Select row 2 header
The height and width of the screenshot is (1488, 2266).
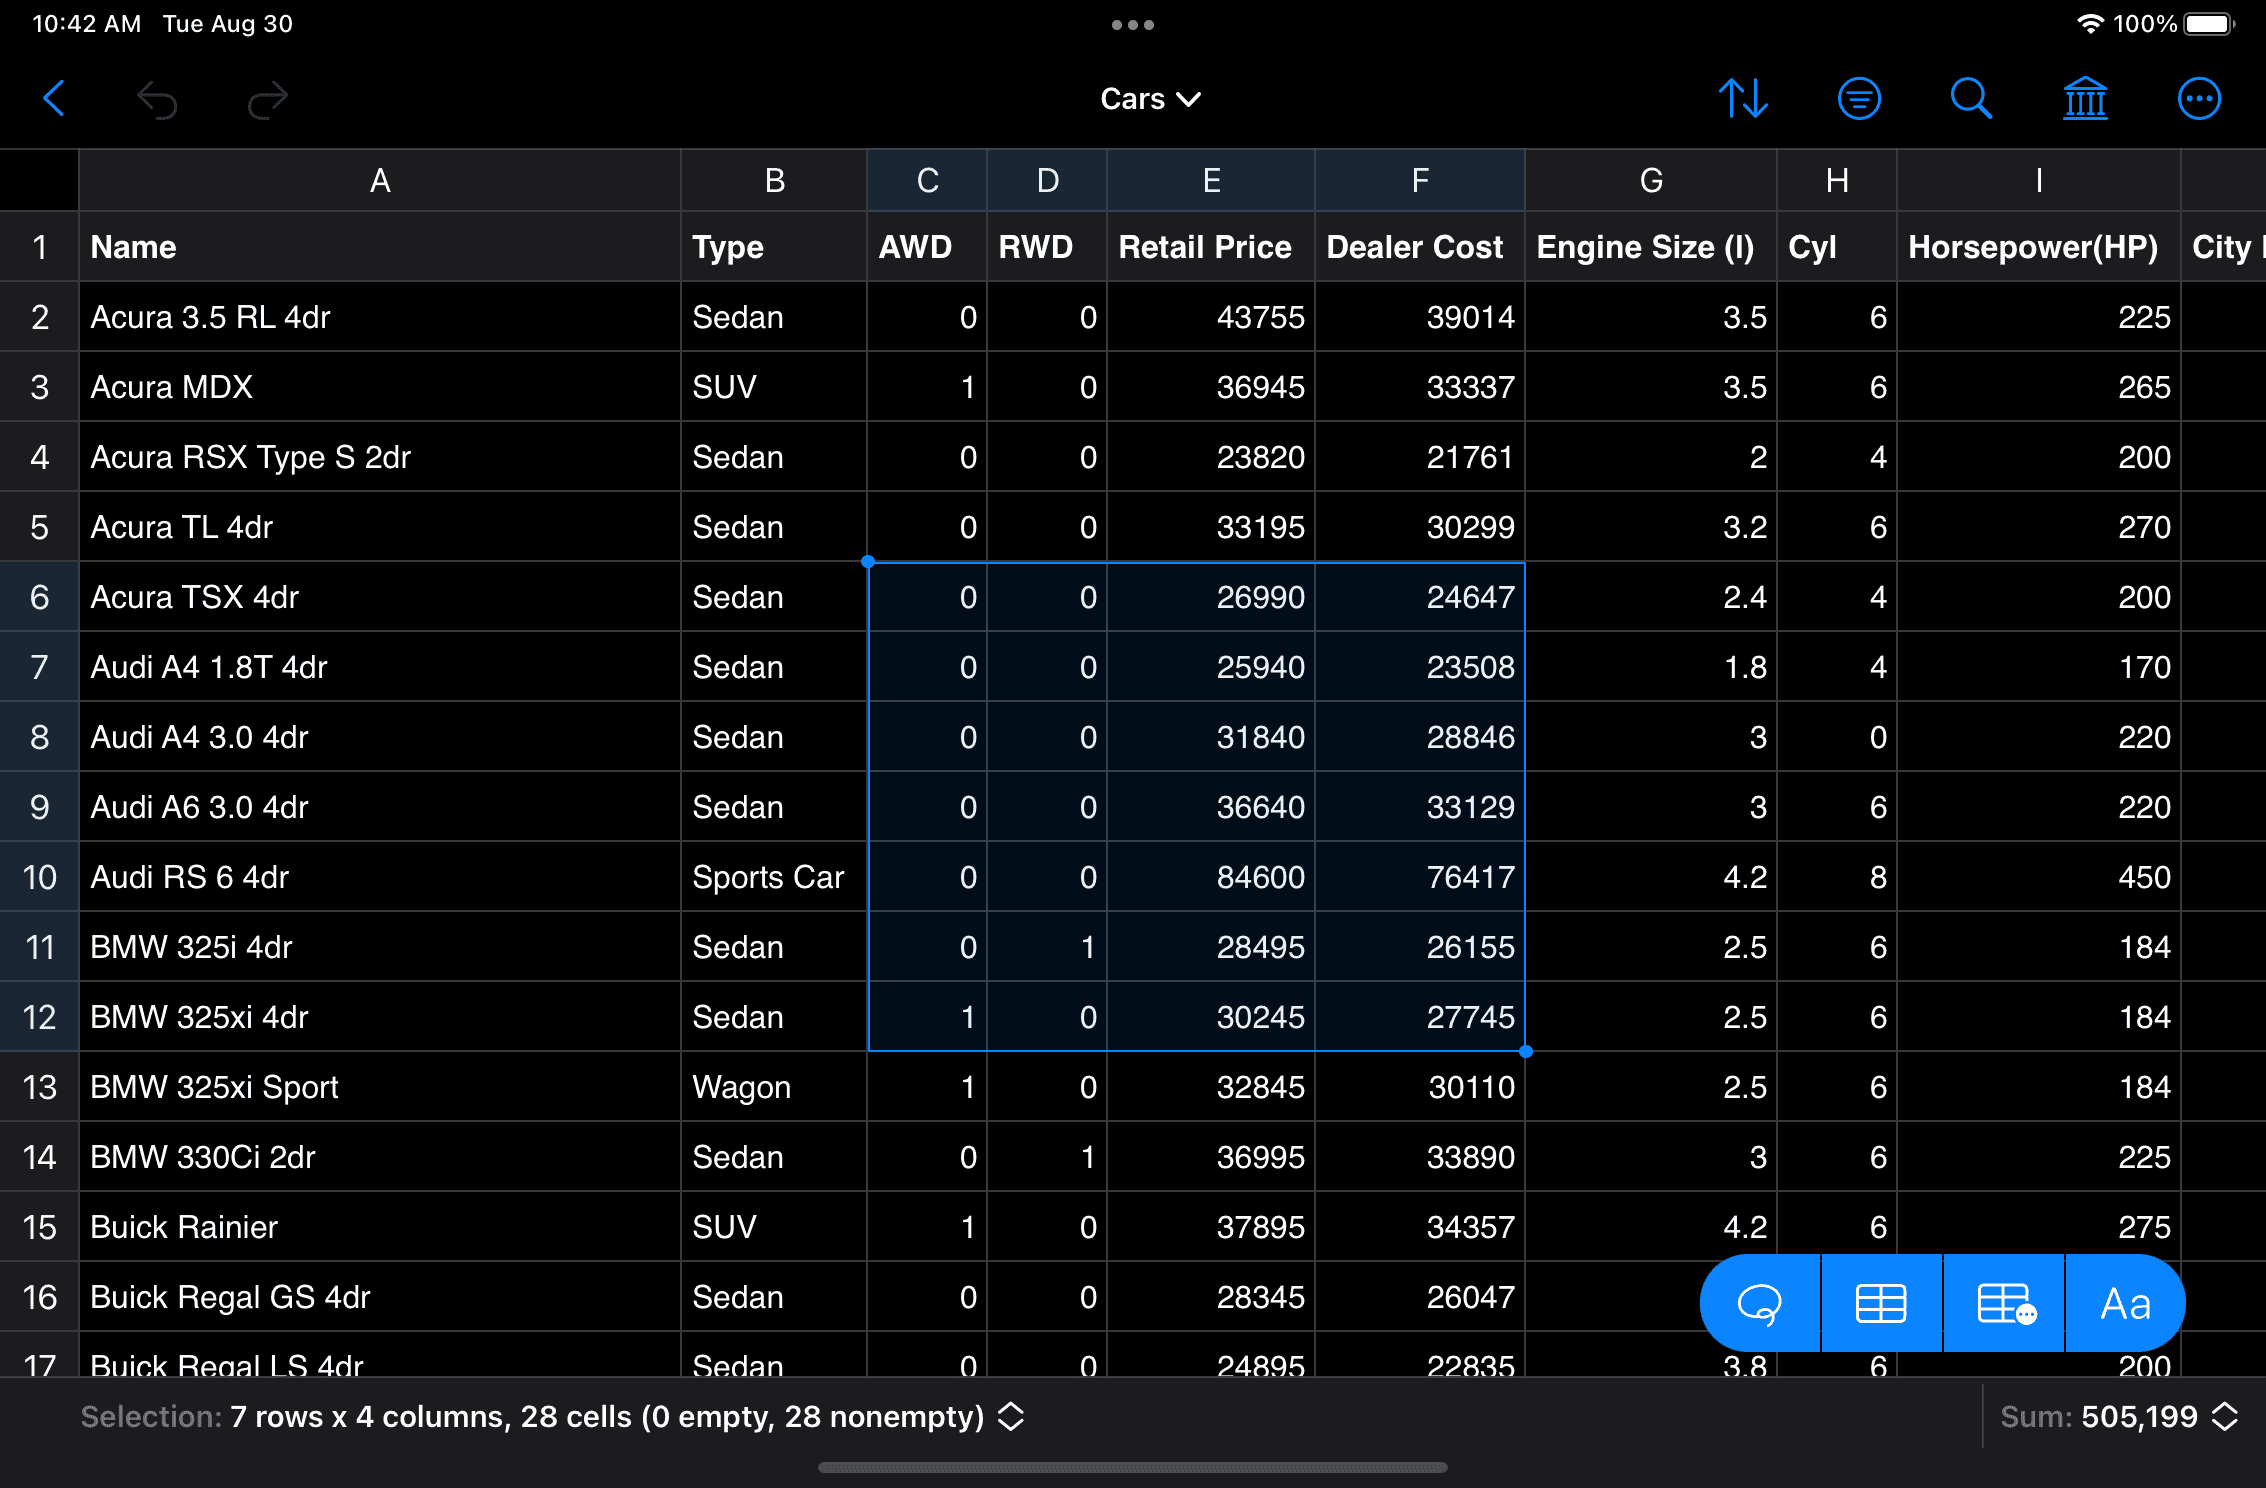pos(39,317)
